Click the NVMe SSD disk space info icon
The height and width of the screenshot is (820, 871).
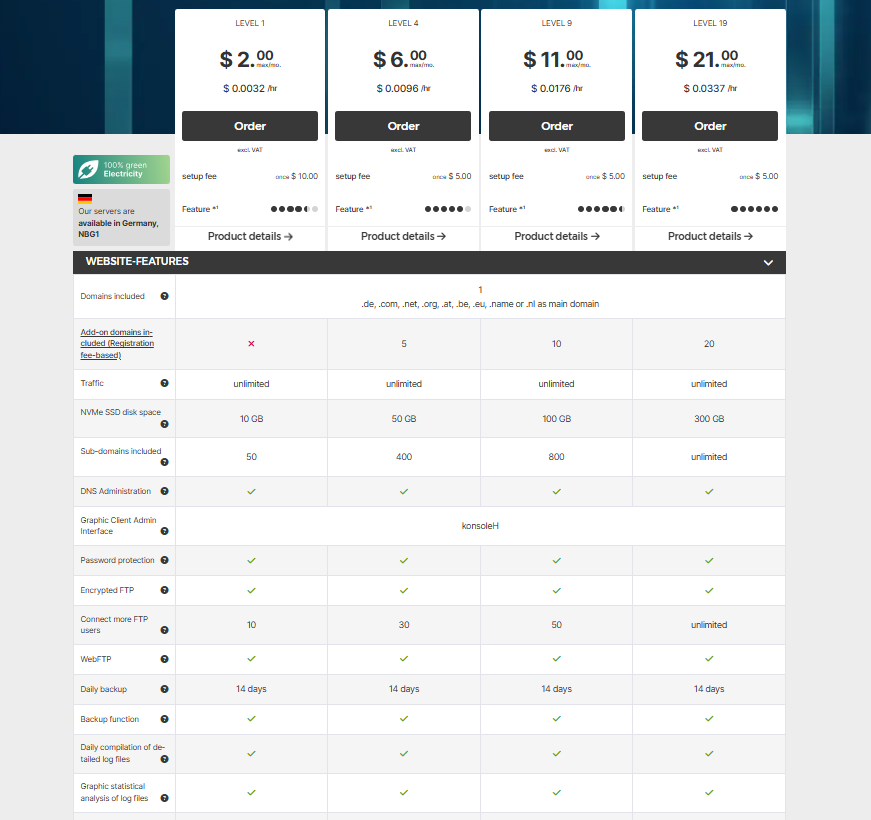[164, 424]
